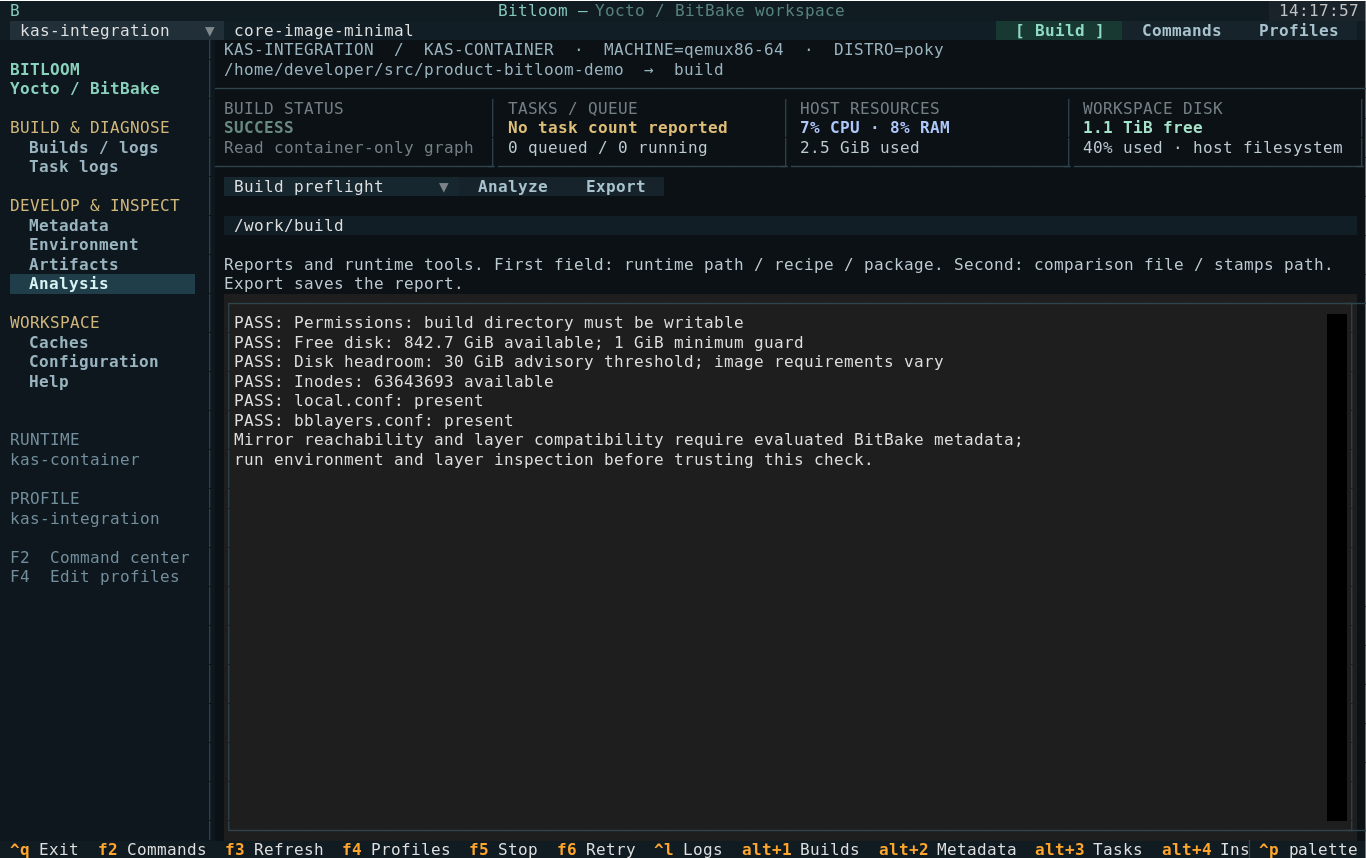Open Caches under Workspace
This screenshot has height=858, width=1366.
click(x=59, y=342)
